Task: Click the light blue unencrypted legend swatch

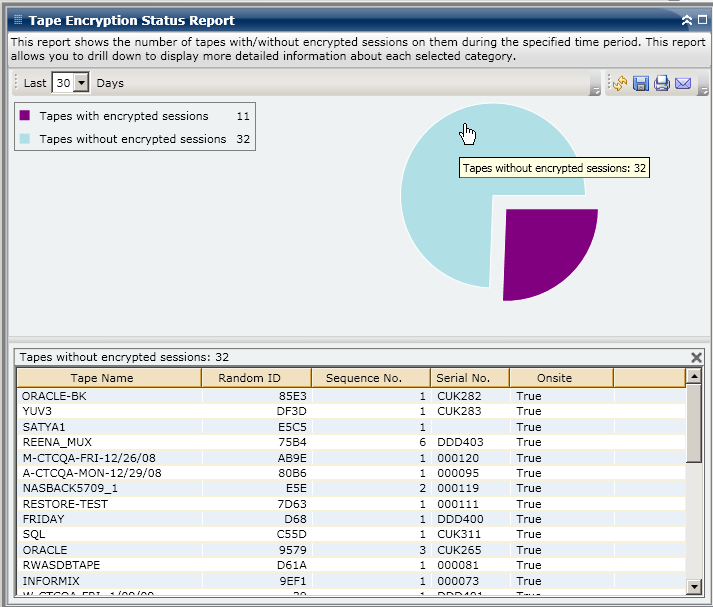Action: pyautogui.click(x=26, y=139)
